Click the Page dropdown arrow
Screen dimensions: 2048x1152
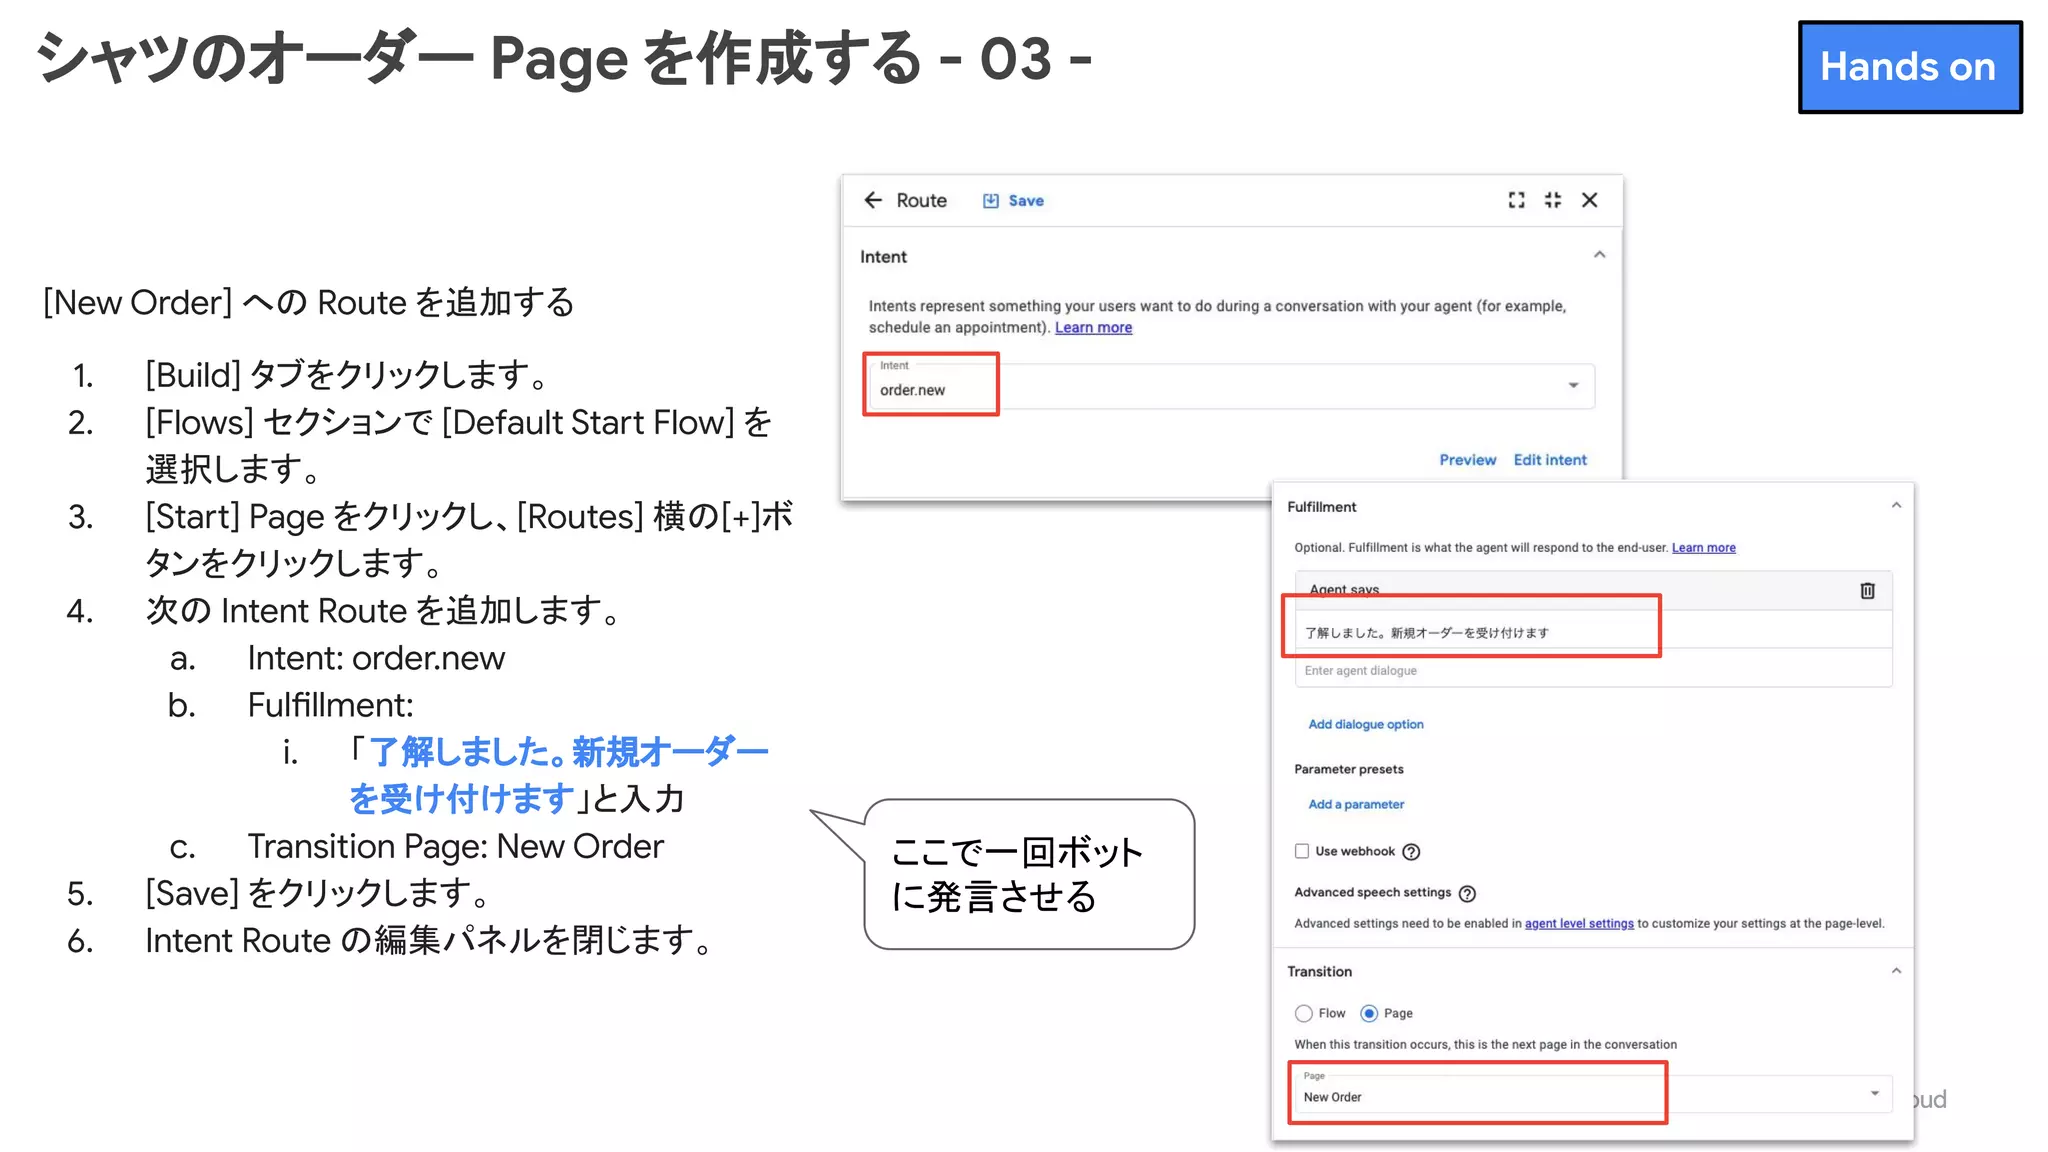tap(1874, 1093)
